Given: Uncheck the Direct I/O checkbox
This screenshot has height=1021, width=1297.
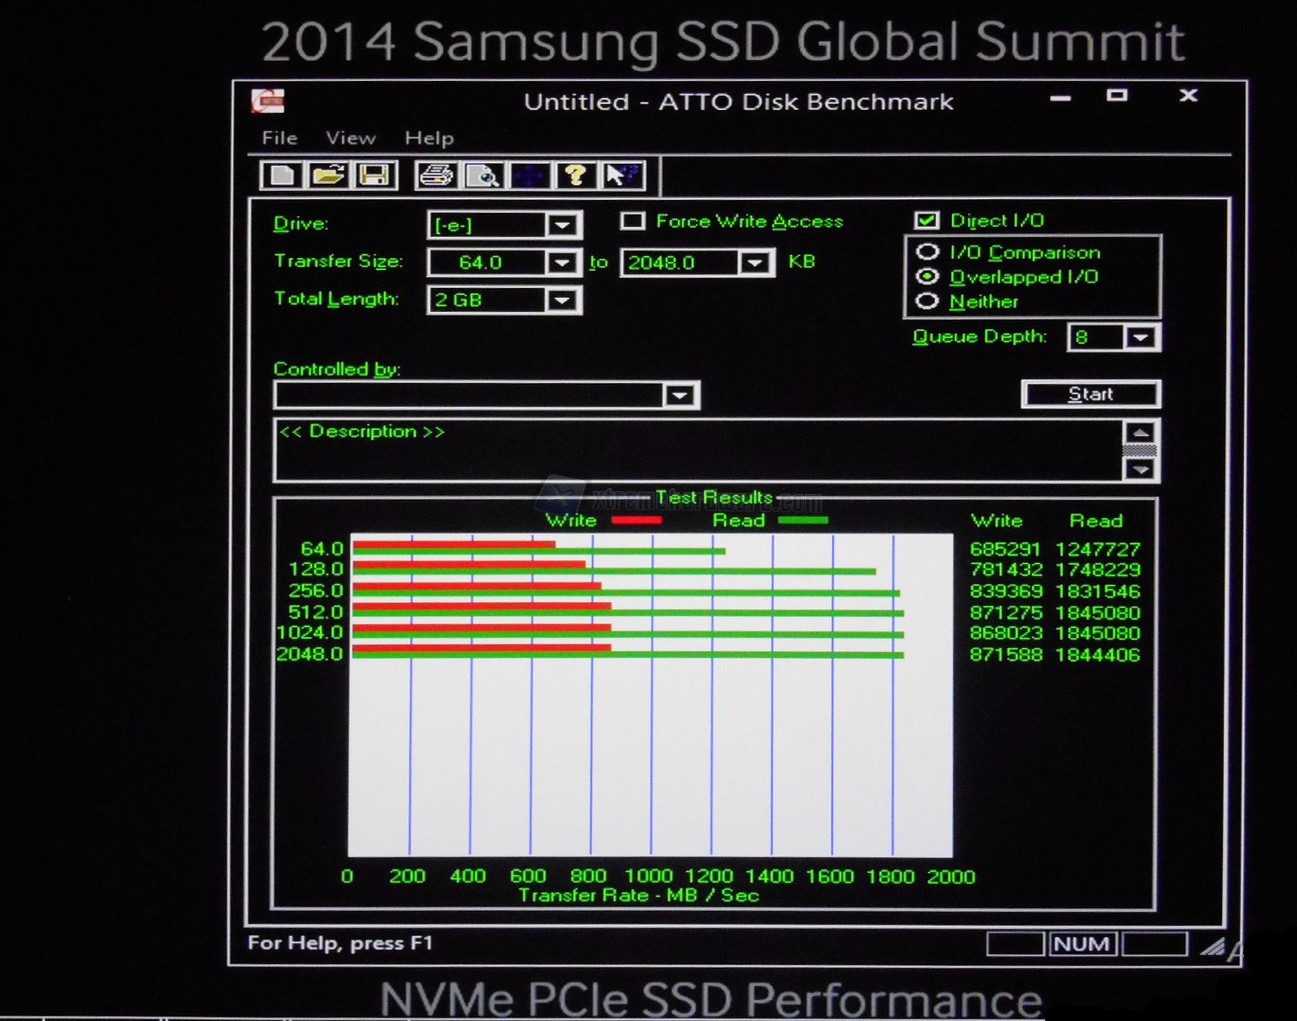Looking at the screenshot, I should click(926, 220).
